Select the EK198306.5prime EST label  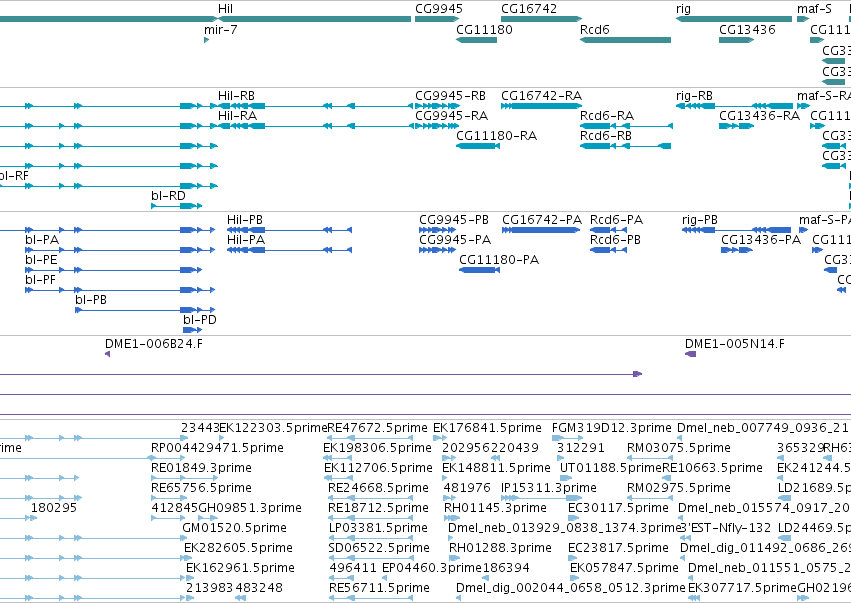pyautogui.click(x=377, y=448)
